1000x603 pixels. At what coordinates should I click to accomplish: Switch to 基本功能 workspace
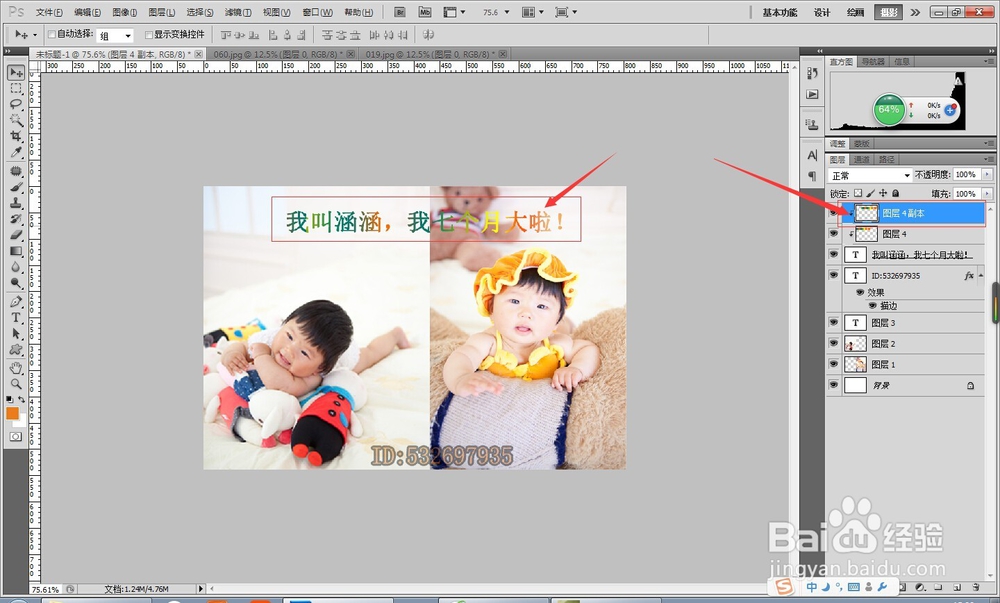pos(779,12)
